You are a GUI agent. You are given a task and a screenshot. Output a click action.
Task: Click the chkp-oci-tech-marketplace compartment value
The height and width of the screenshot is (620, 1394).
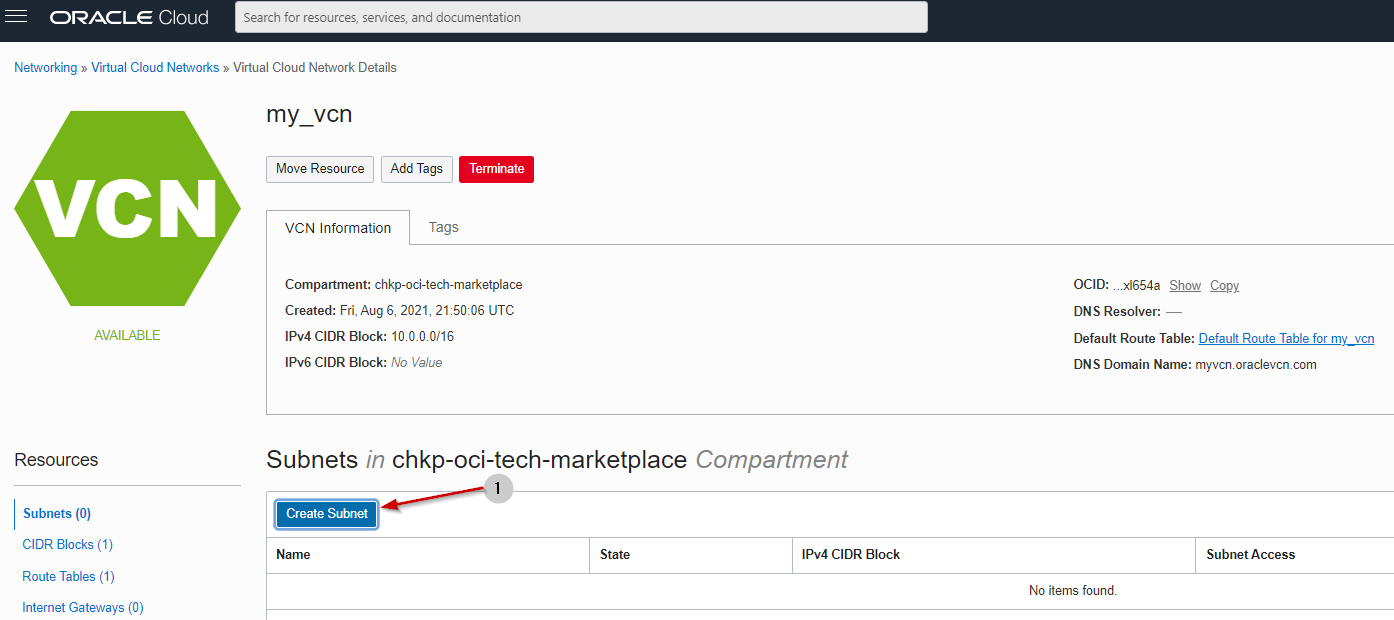(x=448, y=285)
